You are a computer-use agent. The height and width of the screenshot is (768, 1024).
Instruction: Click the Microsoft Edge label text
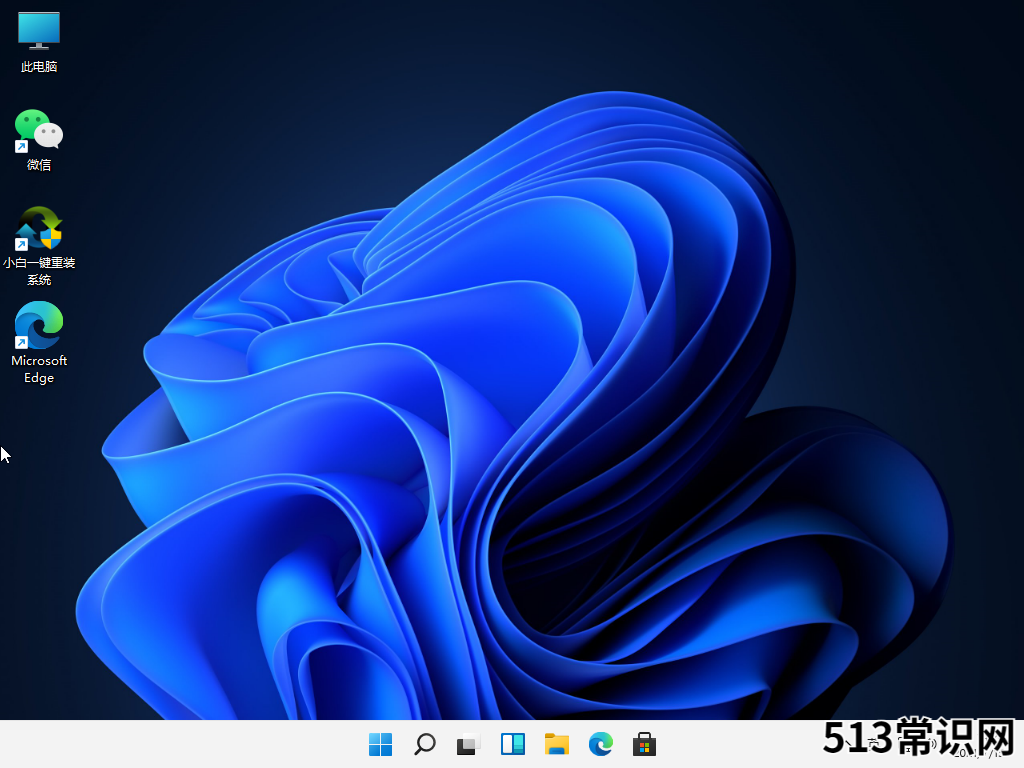click(x=39, y=369)
